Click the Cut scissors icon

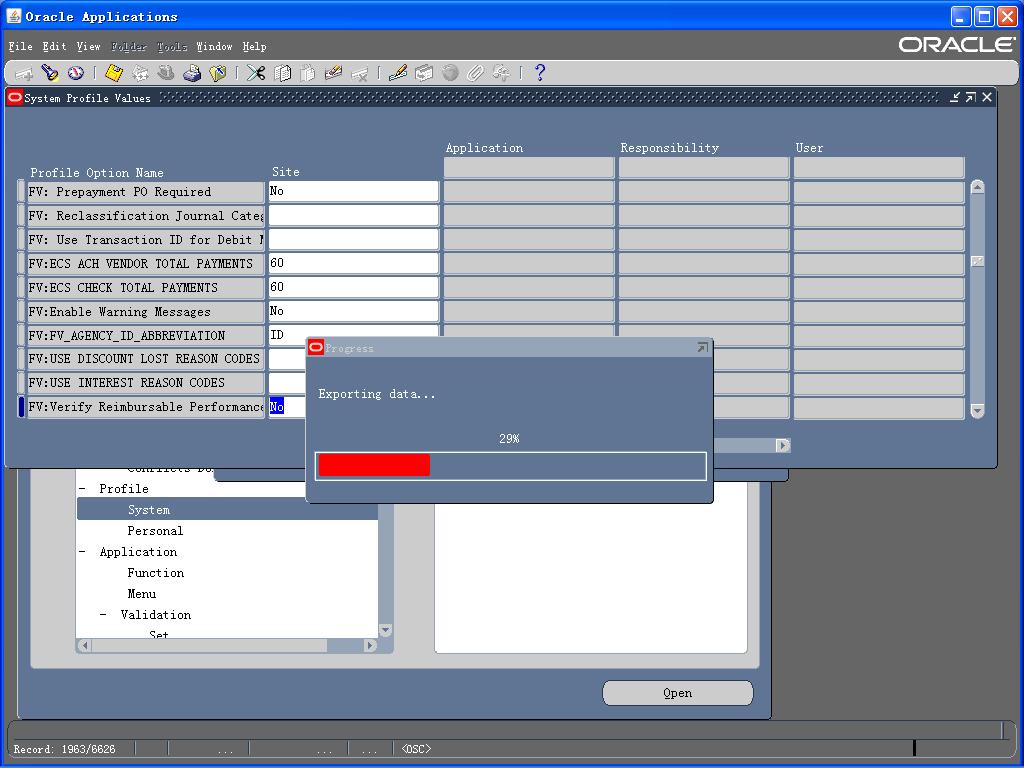point(256,73)
